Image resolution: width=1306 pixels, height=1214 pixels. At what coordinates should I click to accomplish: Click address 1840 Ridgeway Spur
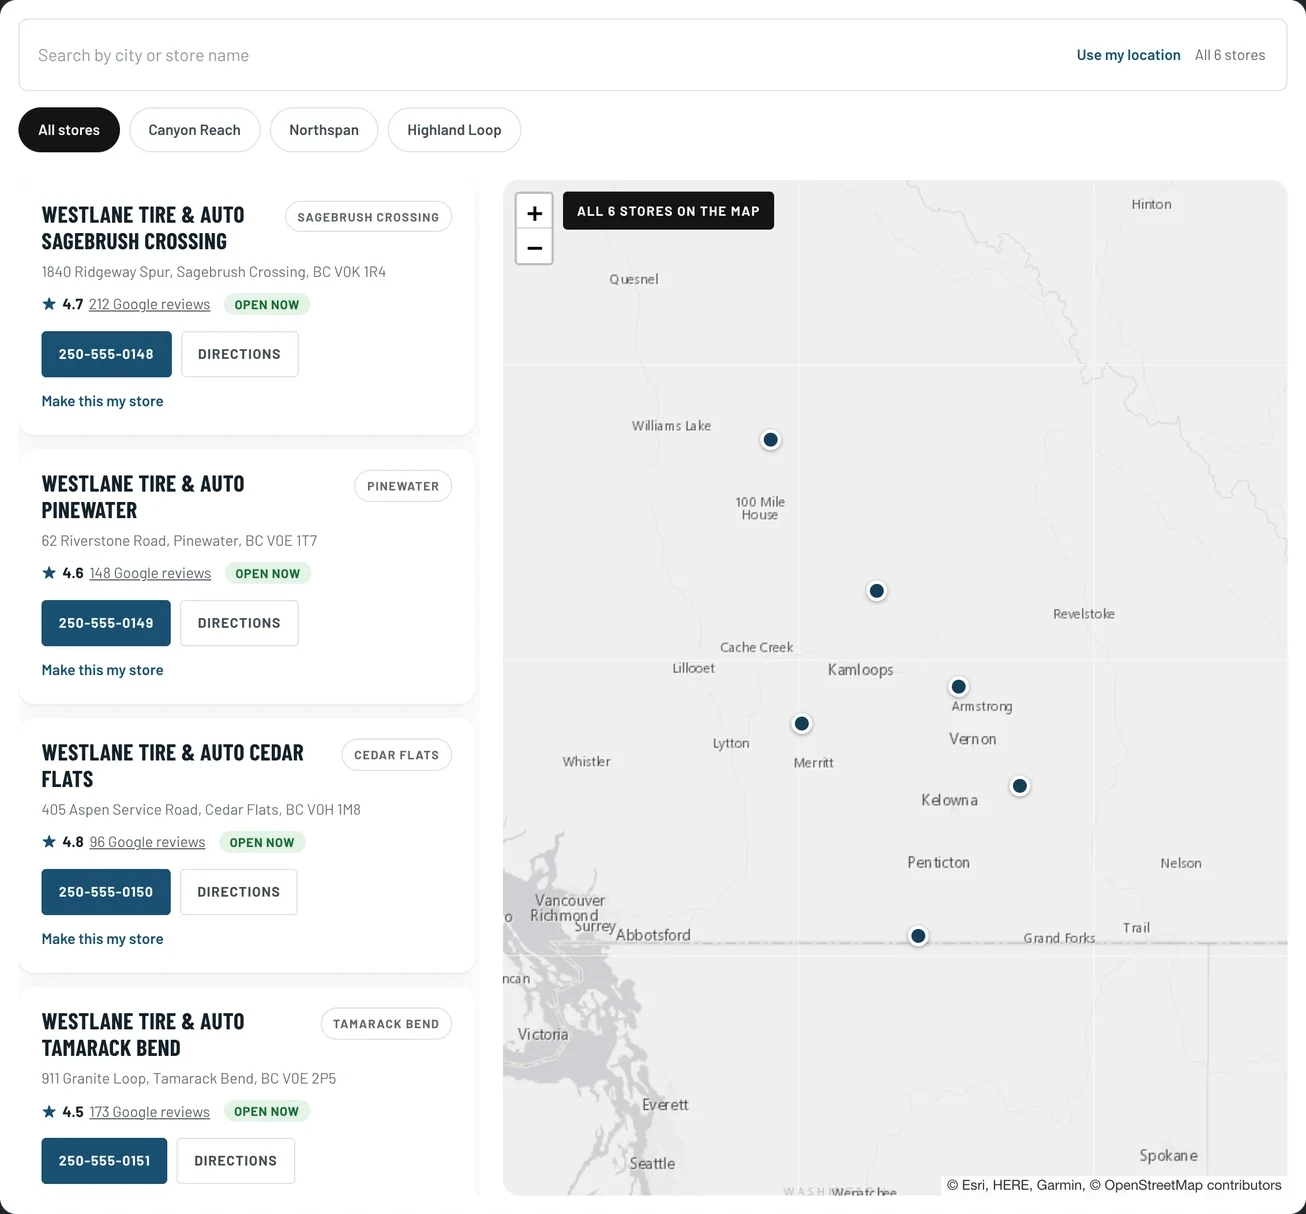point(213,272)
